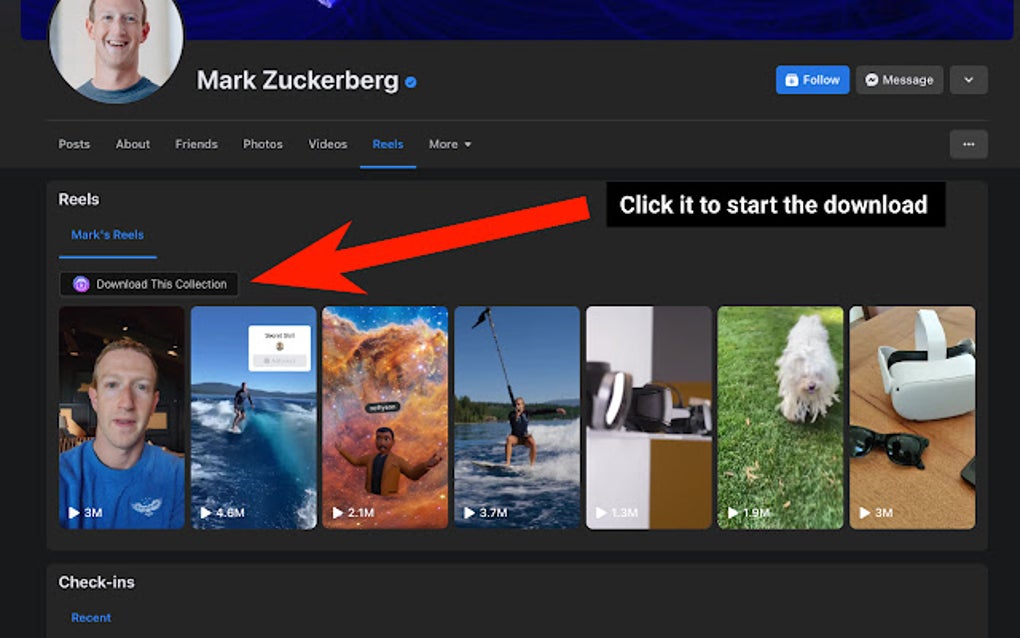This screenshot has width=1020, height=638.
Task: Go to the Friends tab
Action: (x=196, y=144)
